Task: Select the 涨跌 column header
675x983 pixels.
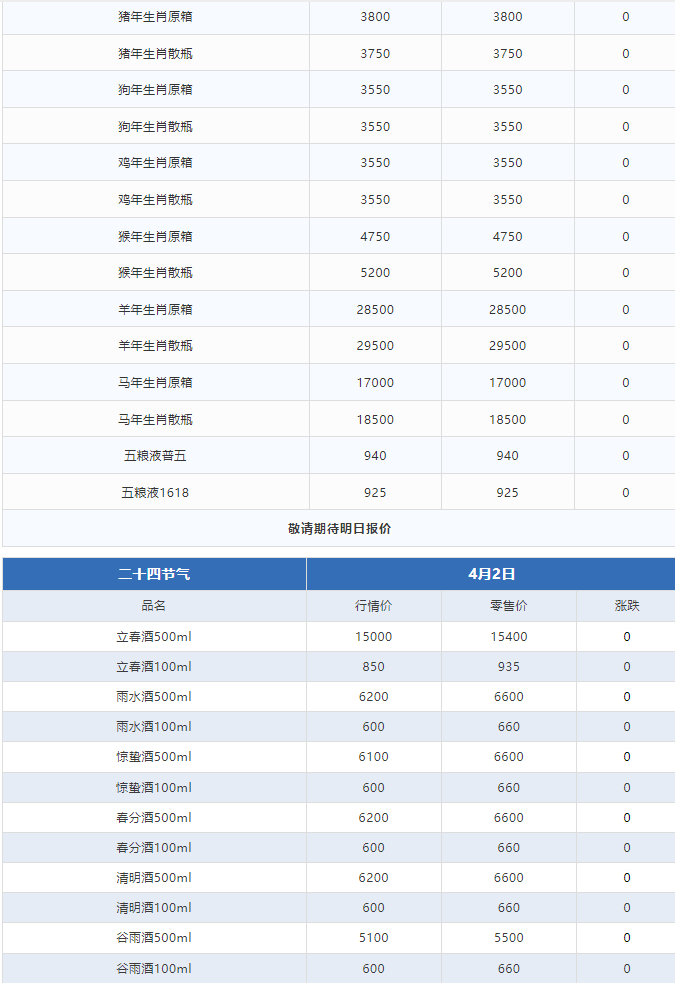Action: point(627,606)
